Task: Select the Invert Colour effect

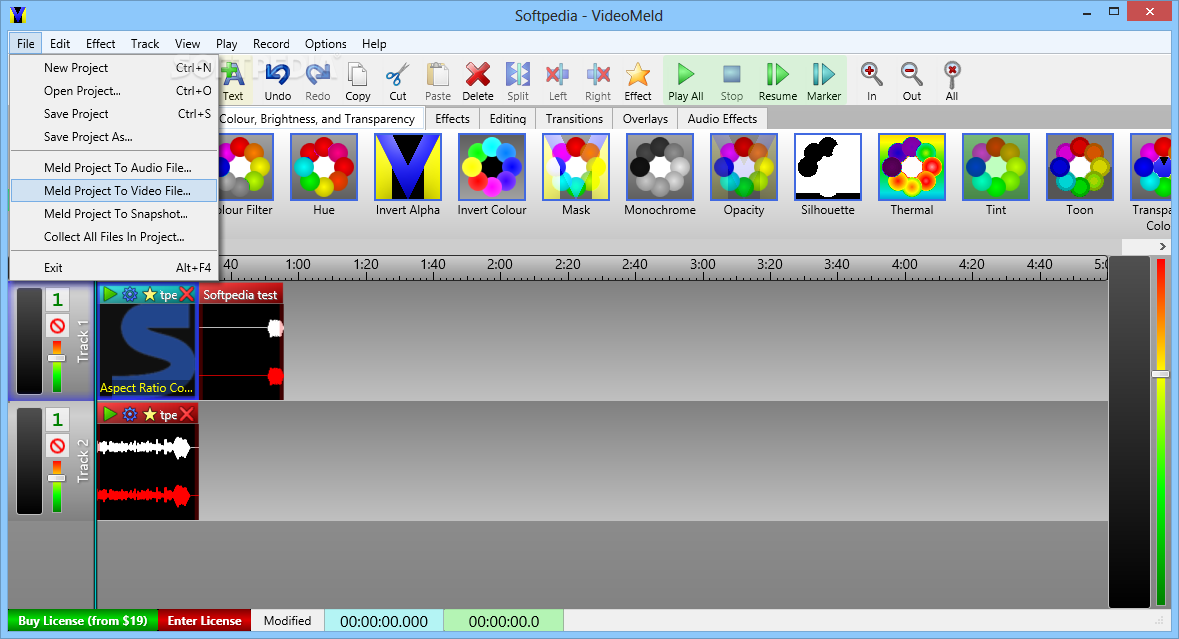Action: tap(492, 167)
